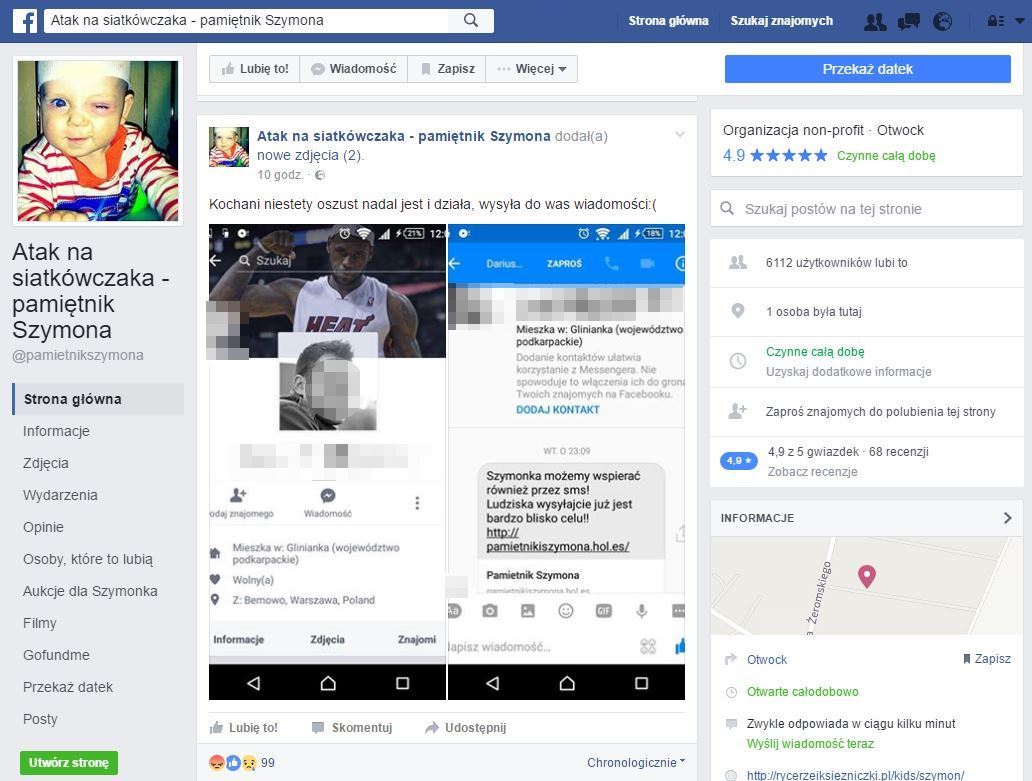
Task: Click the Wyślij wiadomość teraz link
Action: (x=810, y=744)
